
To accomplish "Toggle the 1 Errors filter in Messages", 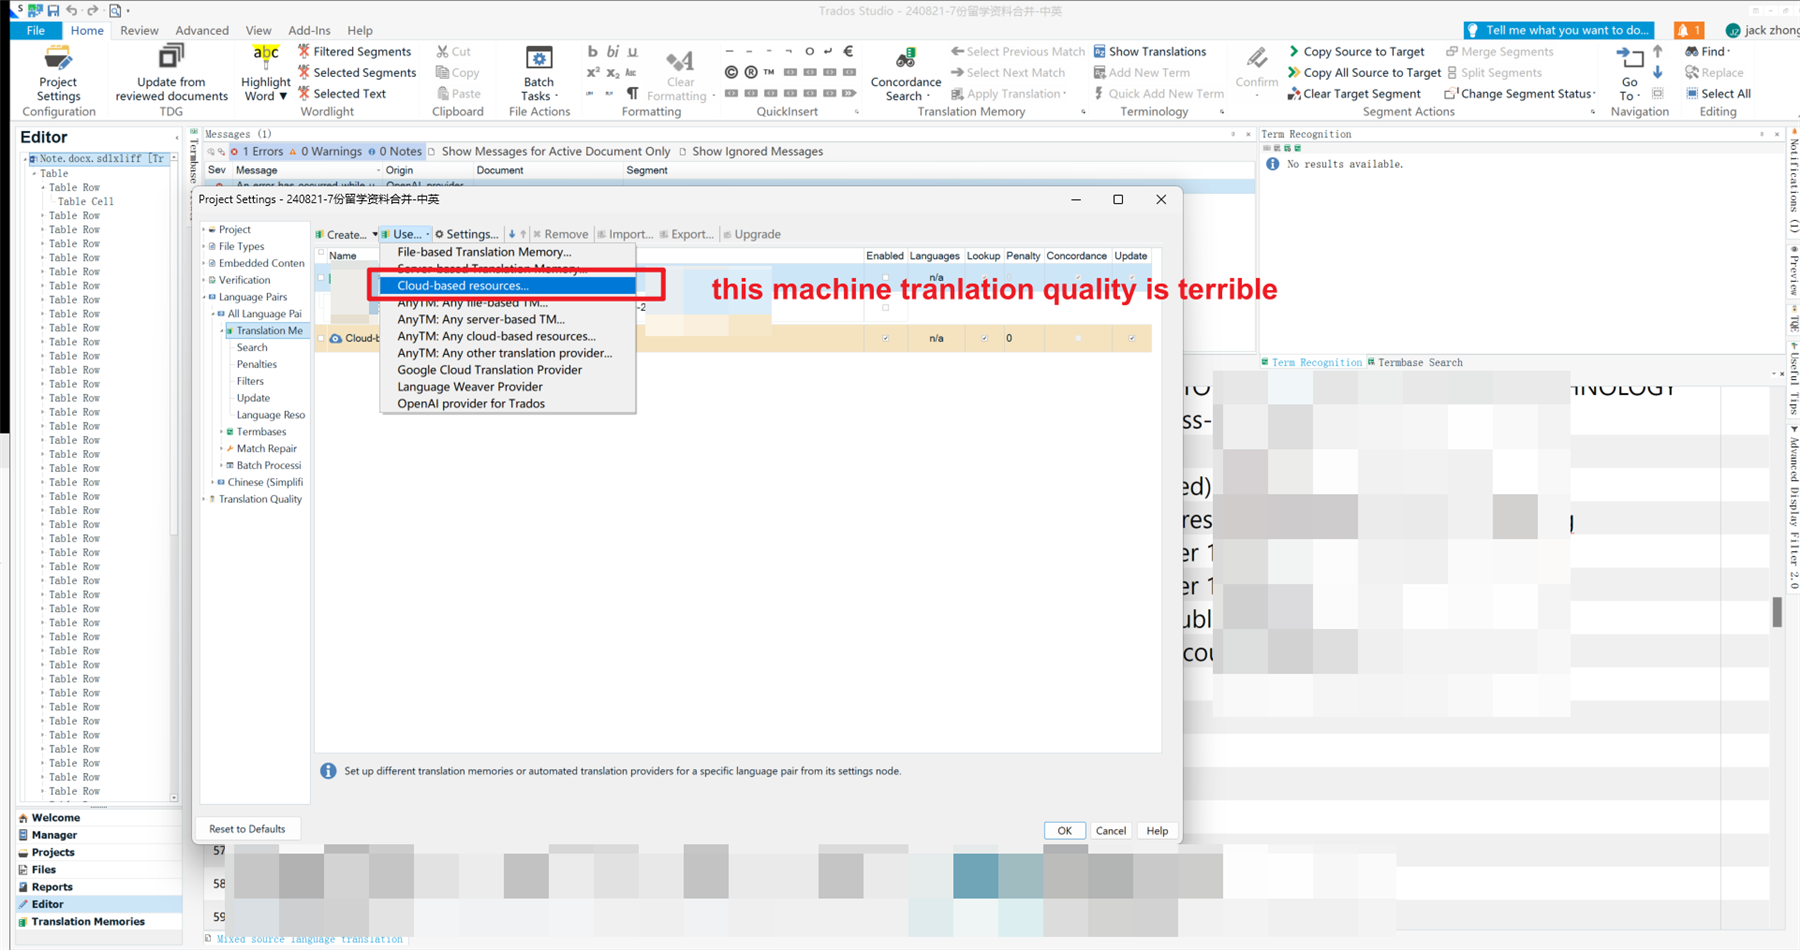I will point(257,152).
